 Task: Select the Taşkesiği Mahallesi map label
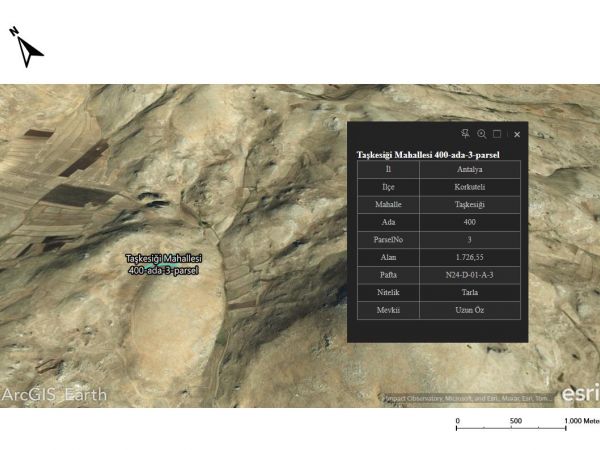click(163, 264)
